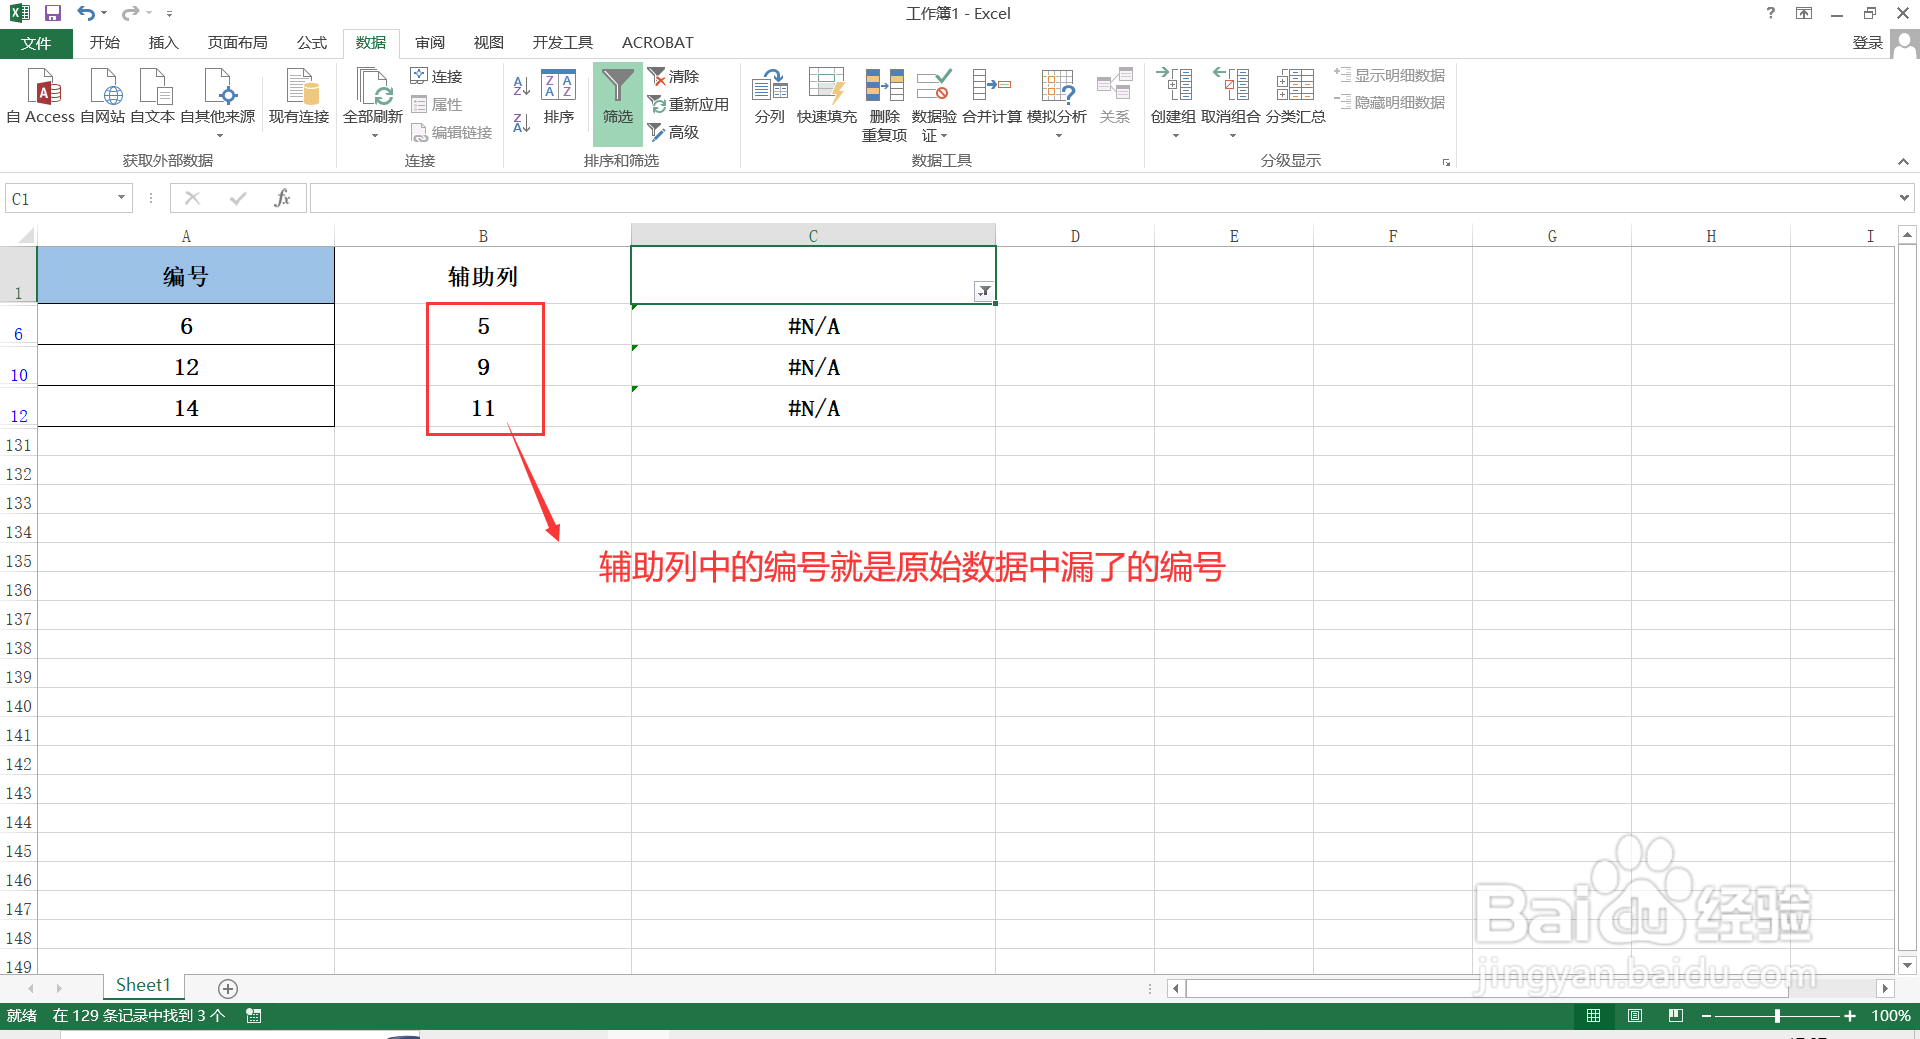Viewport: 1920px width, 1039px height.
Task: Select column B header
Action: point(483,236)
